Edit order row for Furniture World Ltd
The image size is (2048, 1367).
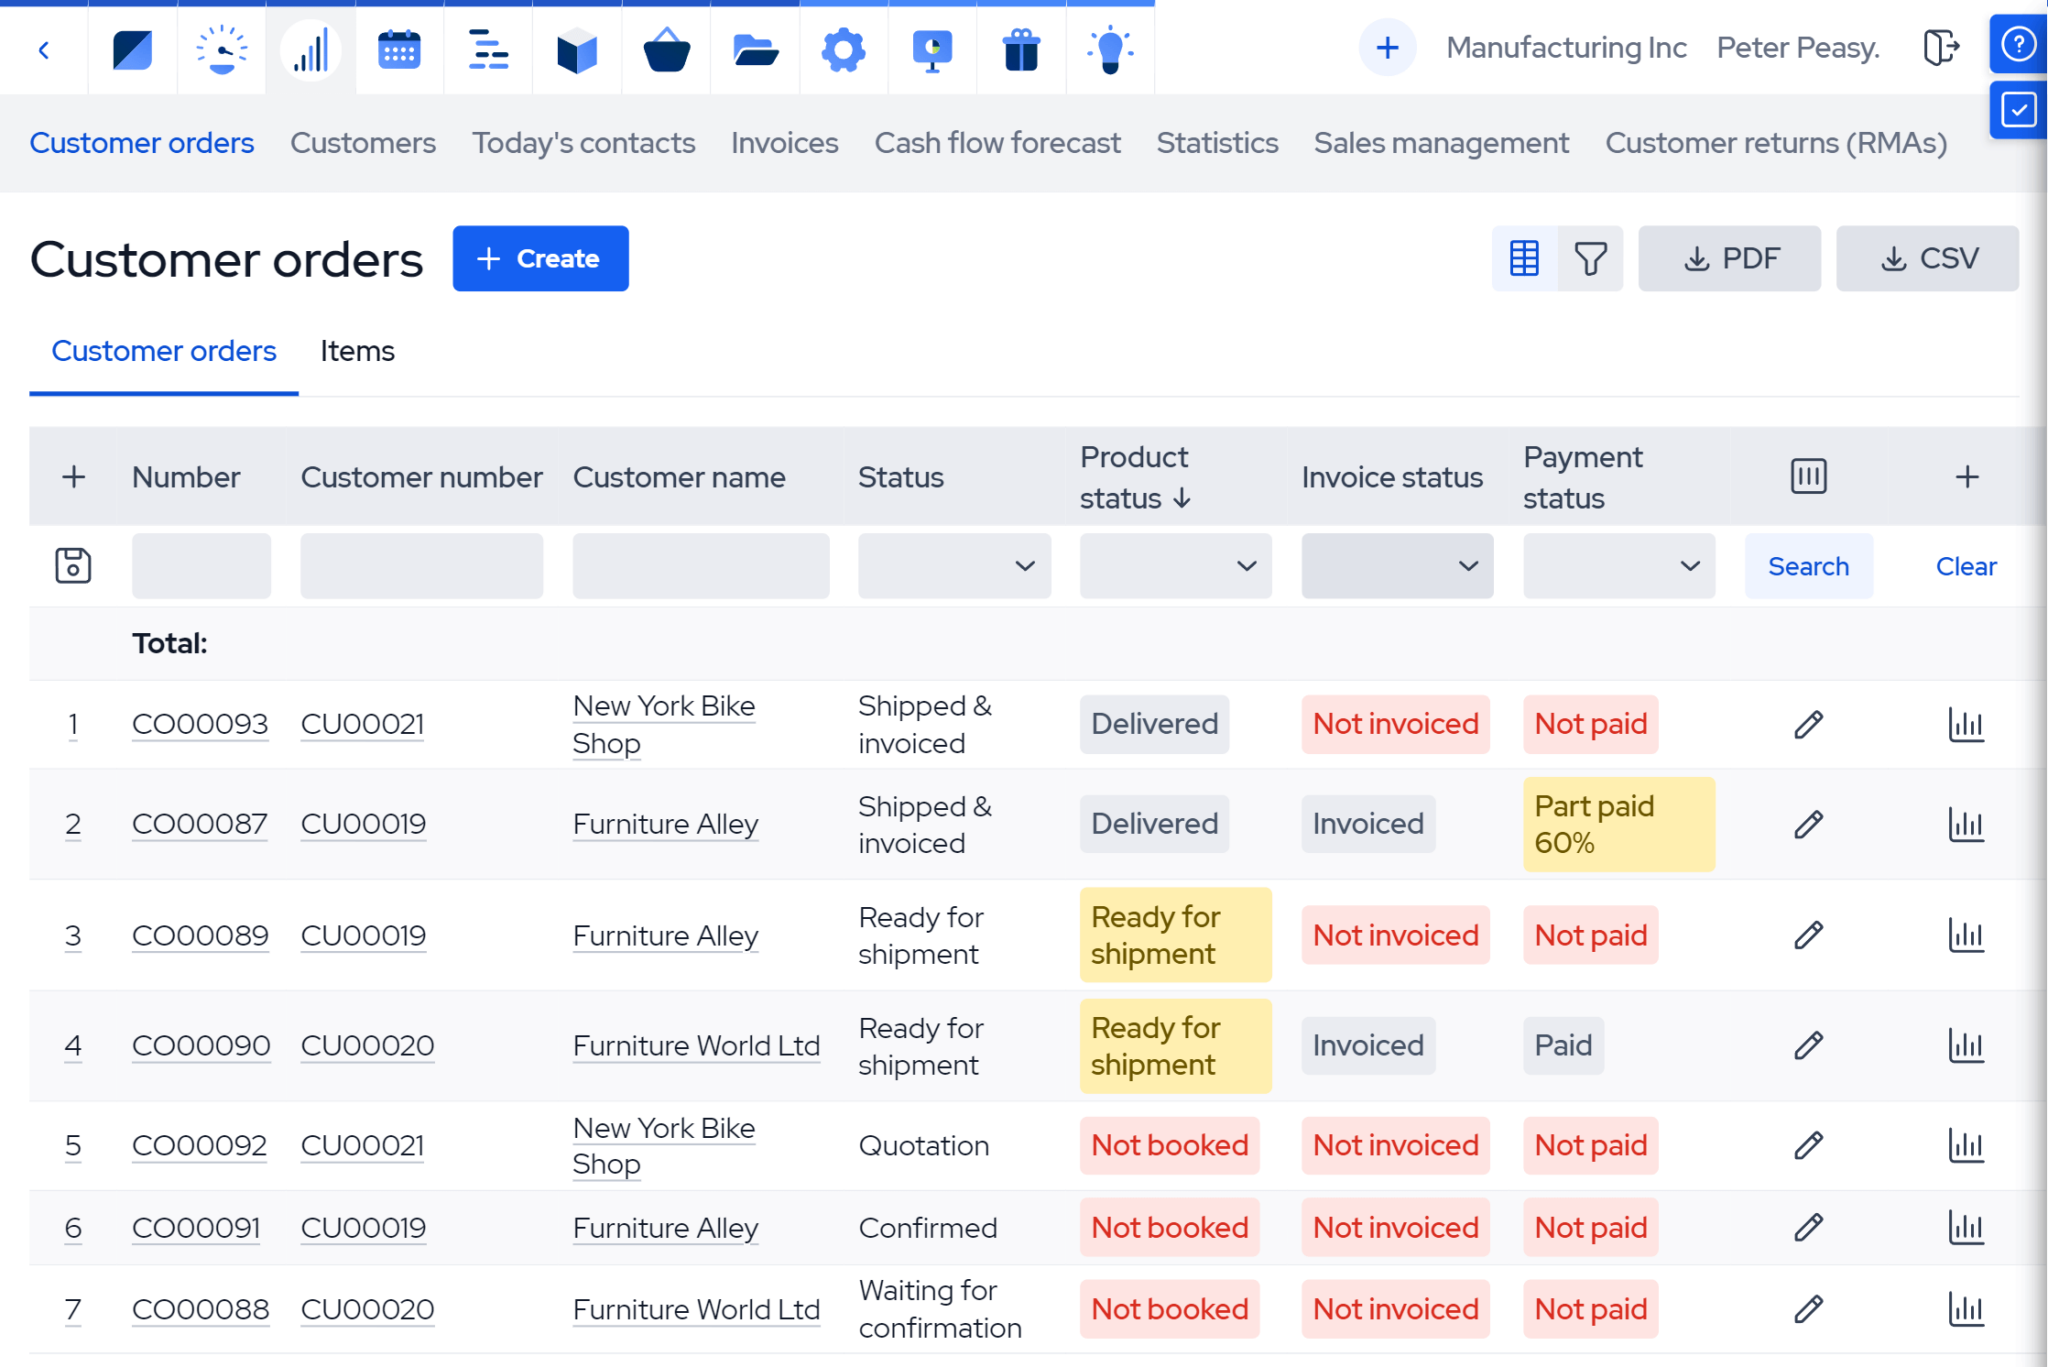(1808, 1045)
